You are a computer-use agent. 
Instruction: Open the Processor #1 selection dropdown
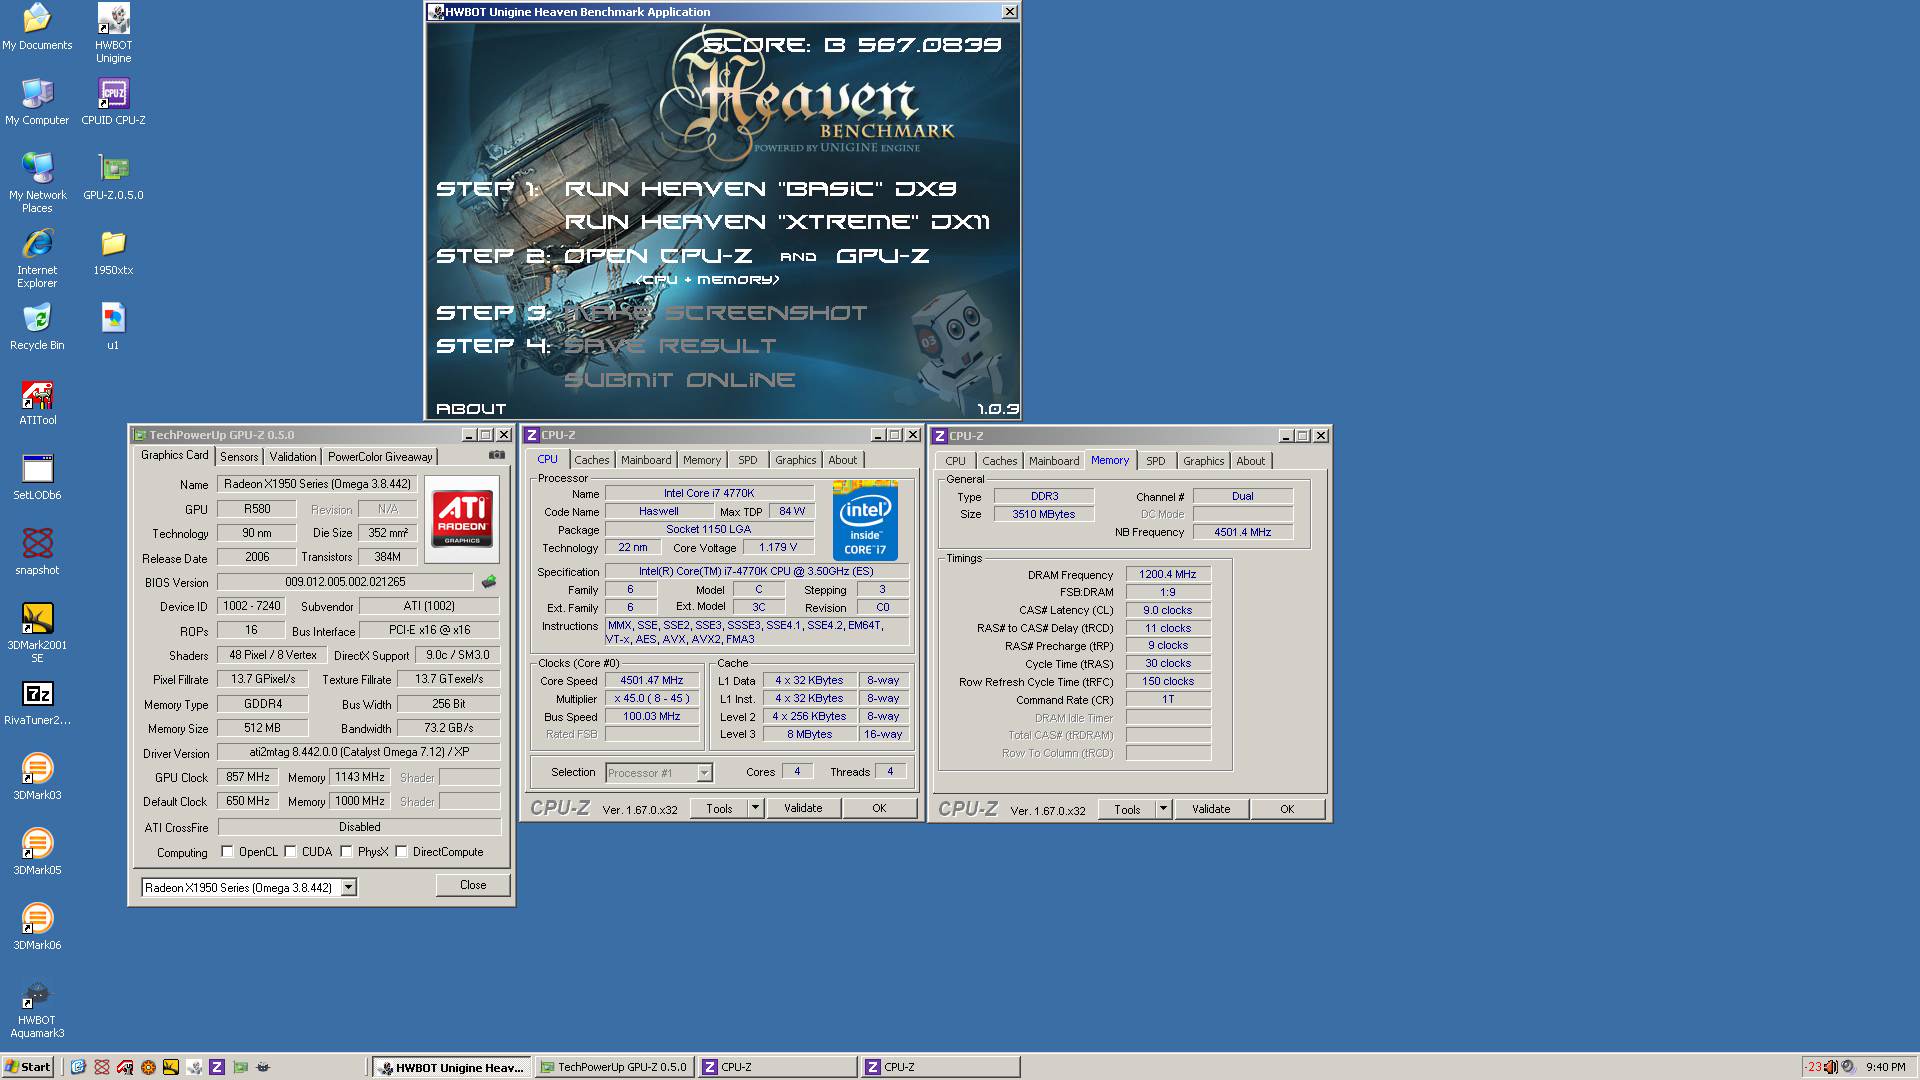[704, 772]
